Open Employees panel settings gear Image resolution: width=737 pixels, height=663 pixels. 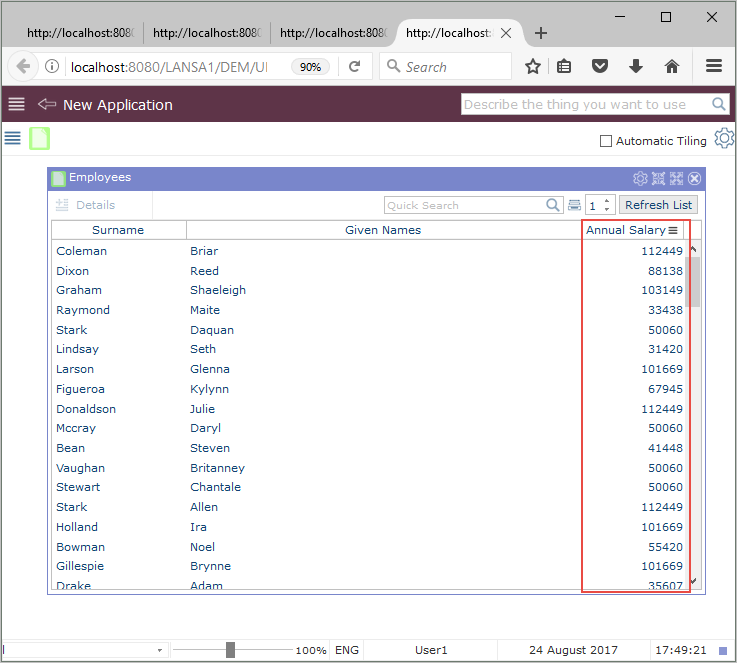(640, 178)
